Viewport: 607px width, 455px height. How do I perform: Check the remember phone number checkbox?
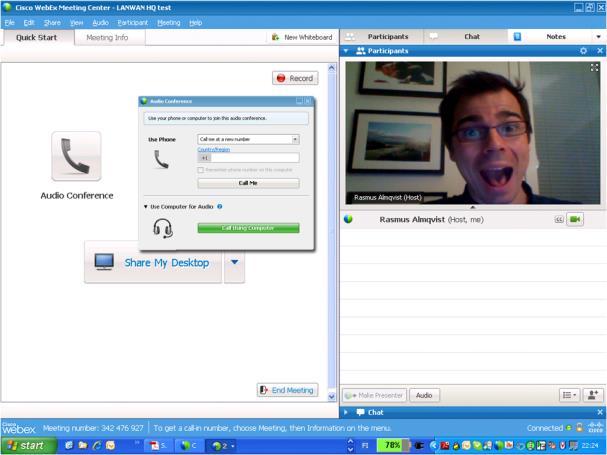(x=201, y=170)
